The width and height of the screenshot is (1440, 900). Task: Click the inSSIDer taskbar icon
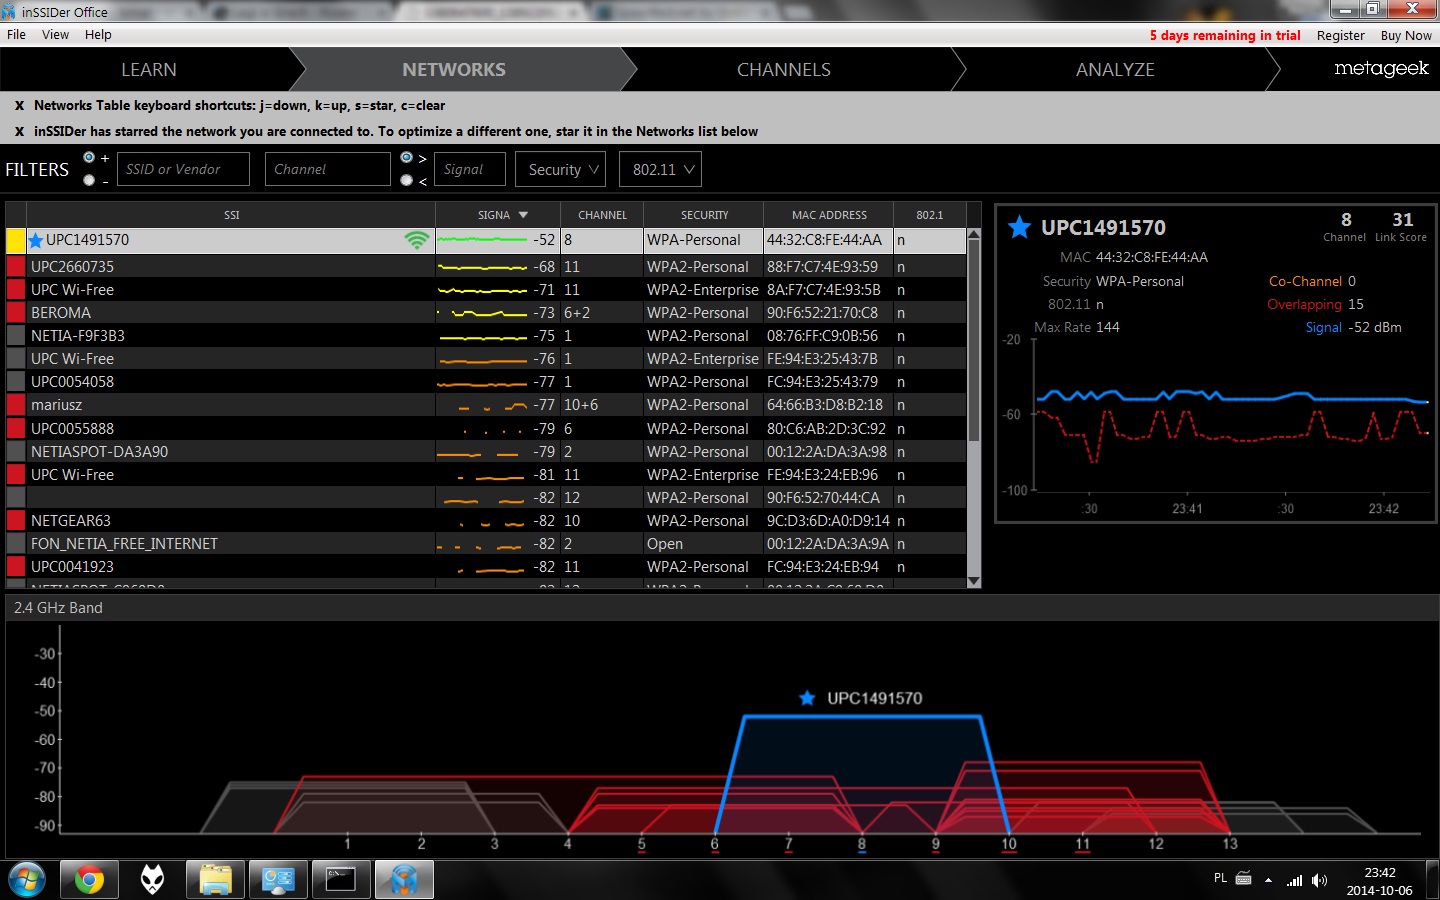coord(404,880)
